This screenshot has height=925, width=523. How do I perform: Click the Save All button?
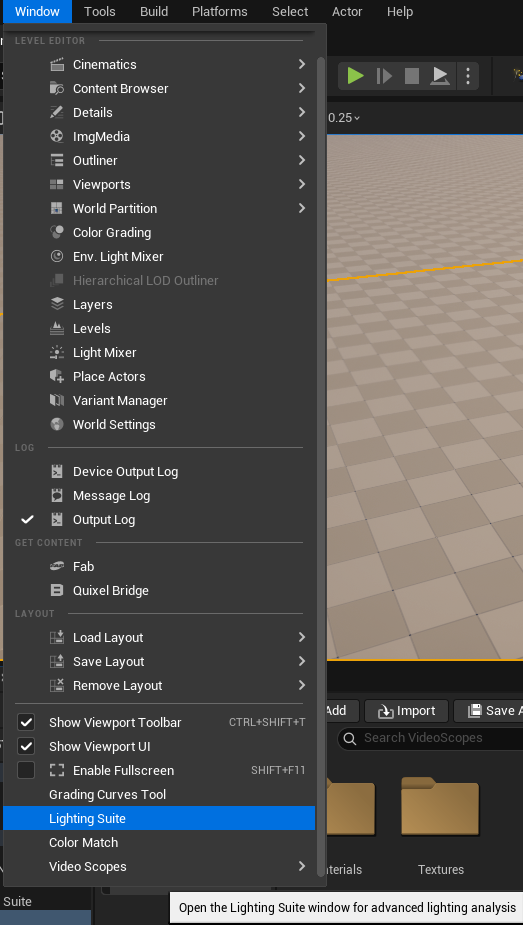489,711
